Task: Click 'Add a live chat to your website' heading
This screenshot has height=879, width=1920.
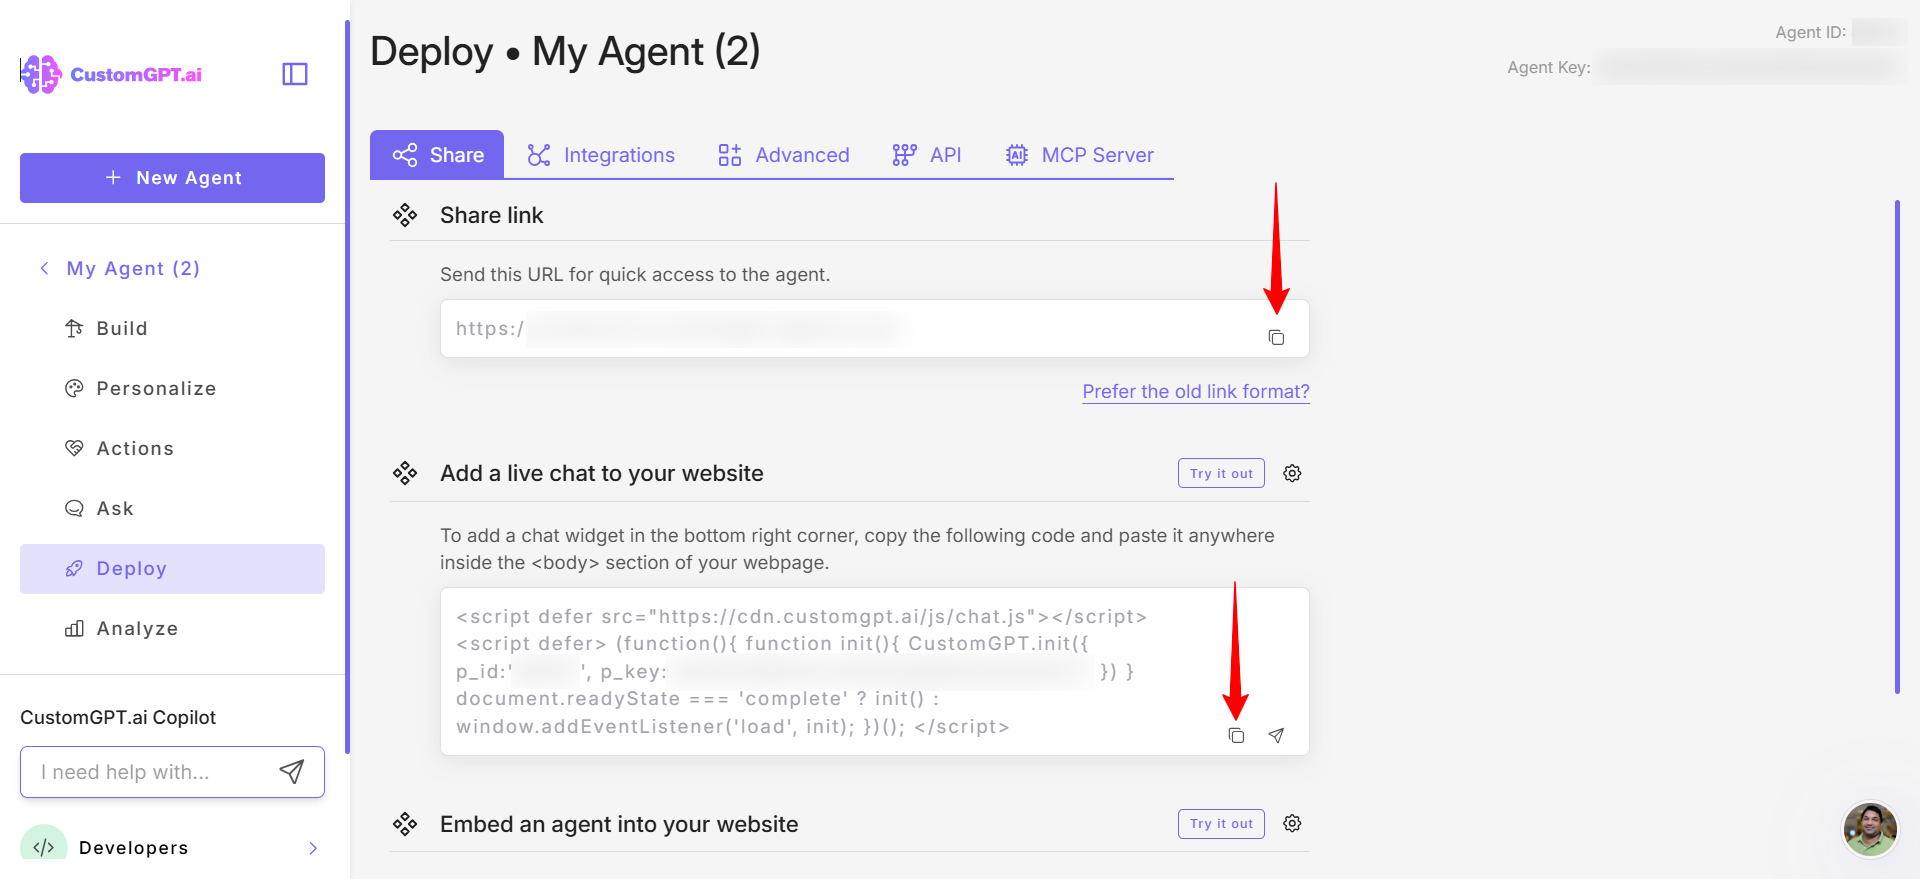Action: [601, 473]
